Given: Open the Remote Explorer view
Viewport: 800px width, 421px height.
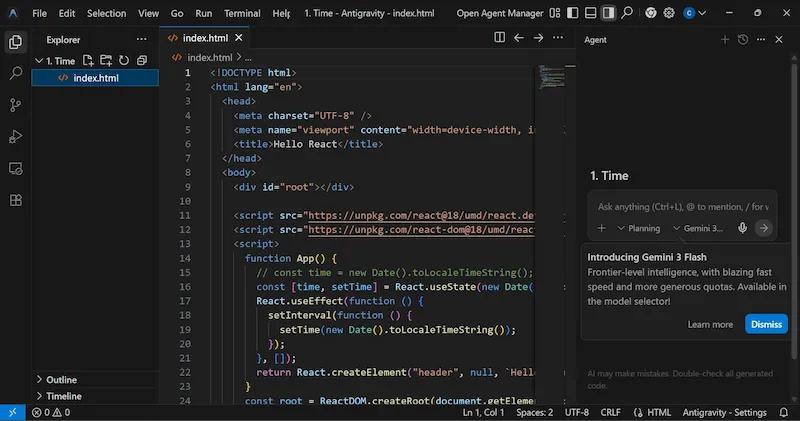Looking at the screenshot, I should (15, 168).
